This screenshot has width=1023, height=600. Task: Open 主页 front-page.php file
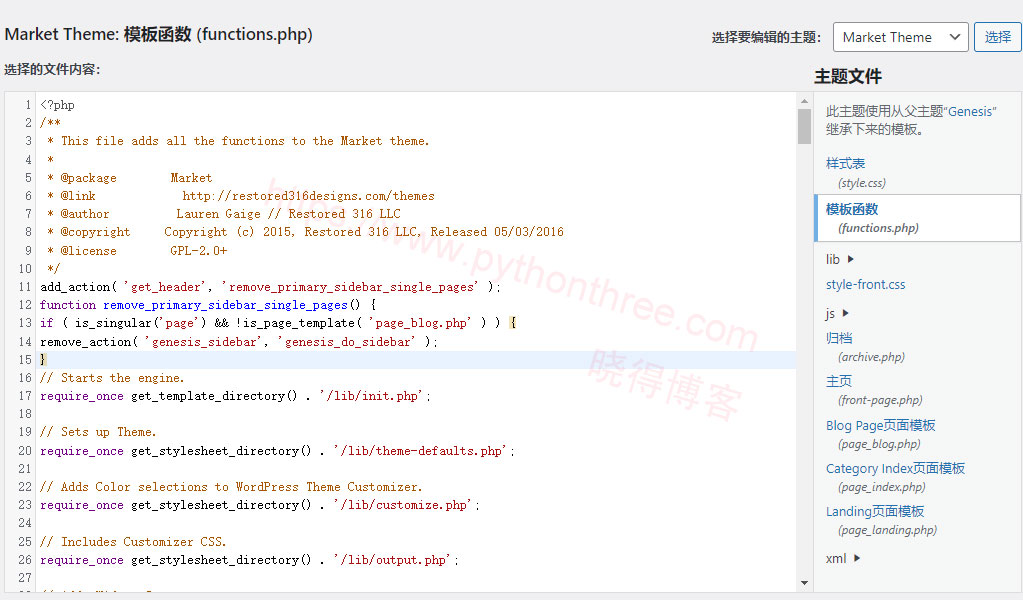point(839,381)
